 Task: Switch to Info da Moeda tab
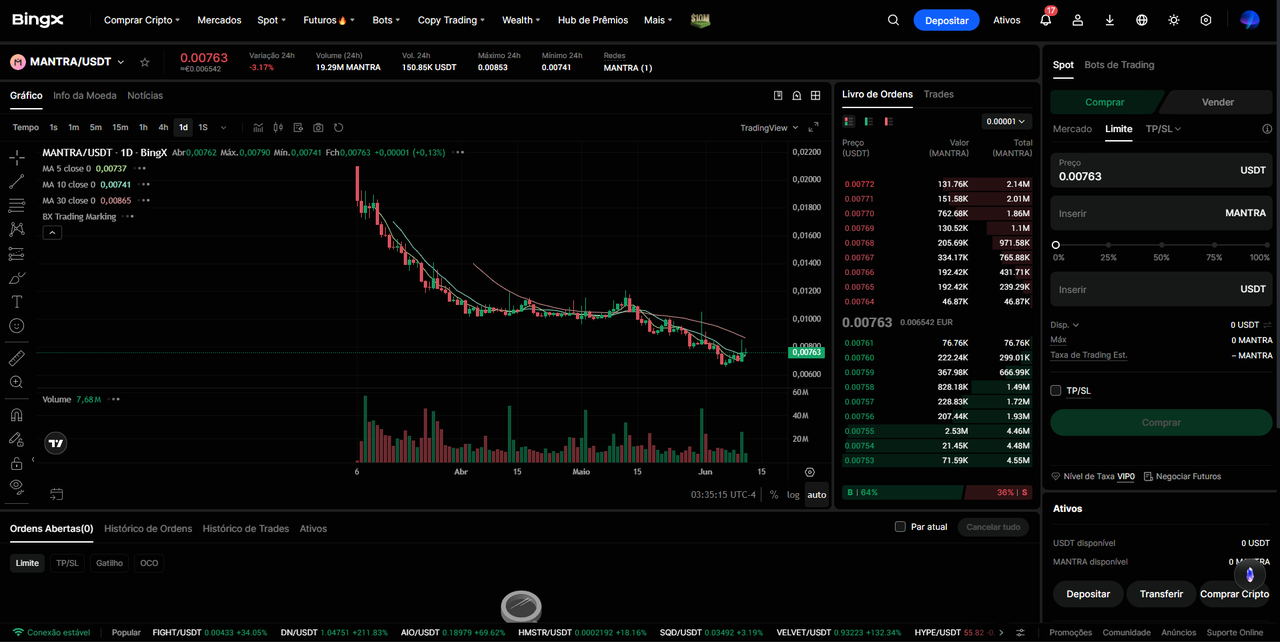[x=85, y=95]
